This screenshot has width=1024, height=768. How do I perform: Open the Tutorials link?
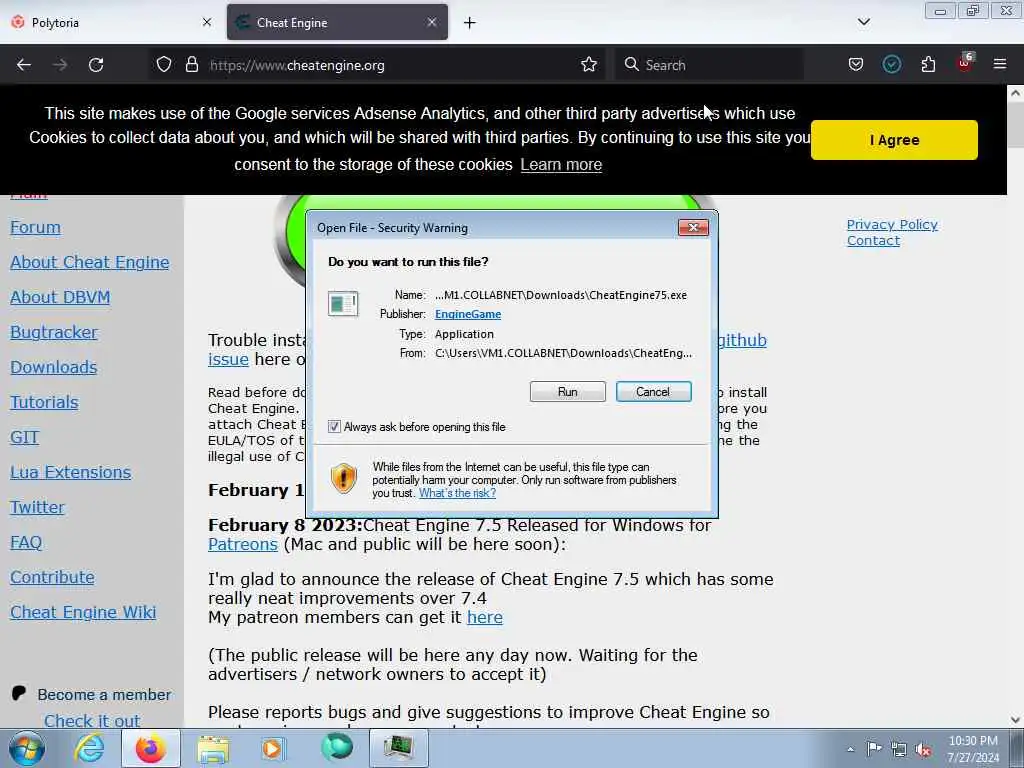(x=44, y=402)
